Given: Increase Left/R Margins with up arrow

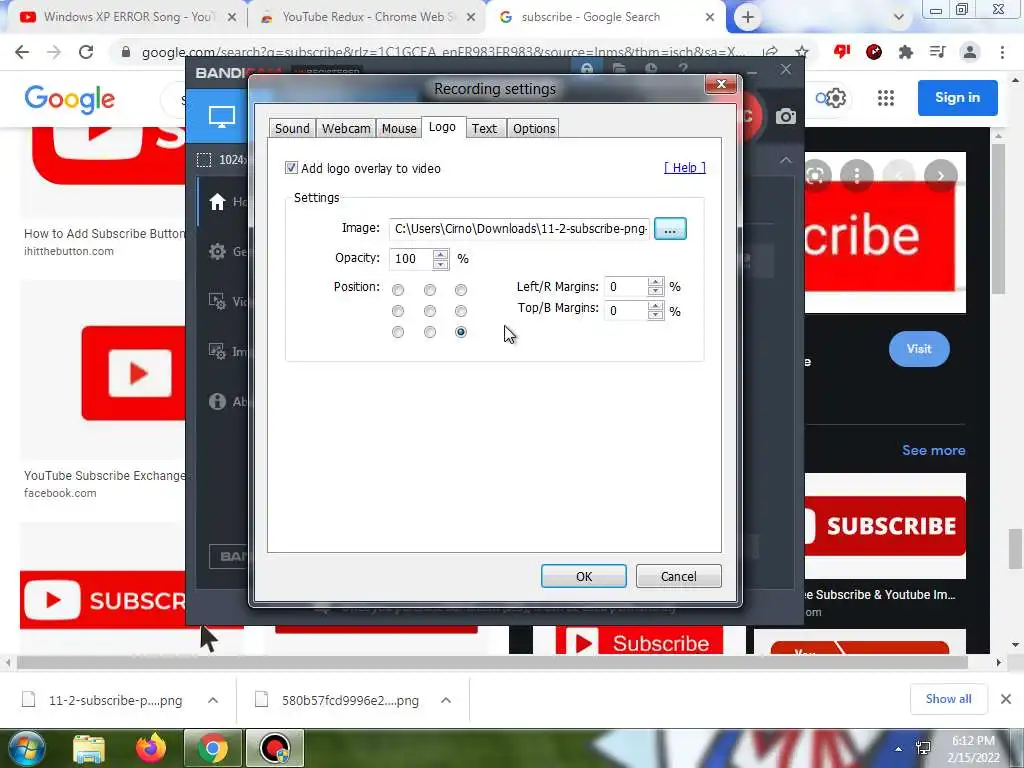Looking at the screenshot, I should [x=656, y=282].
